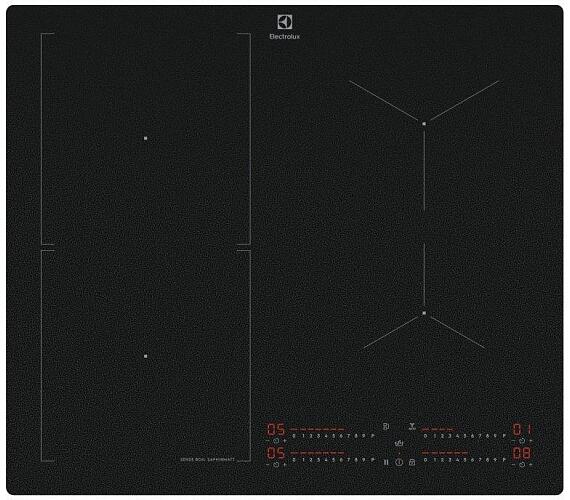570x500 pixels.
Task: Tap the Electrolux logo at the top
Action: click(x=285, y=27)
